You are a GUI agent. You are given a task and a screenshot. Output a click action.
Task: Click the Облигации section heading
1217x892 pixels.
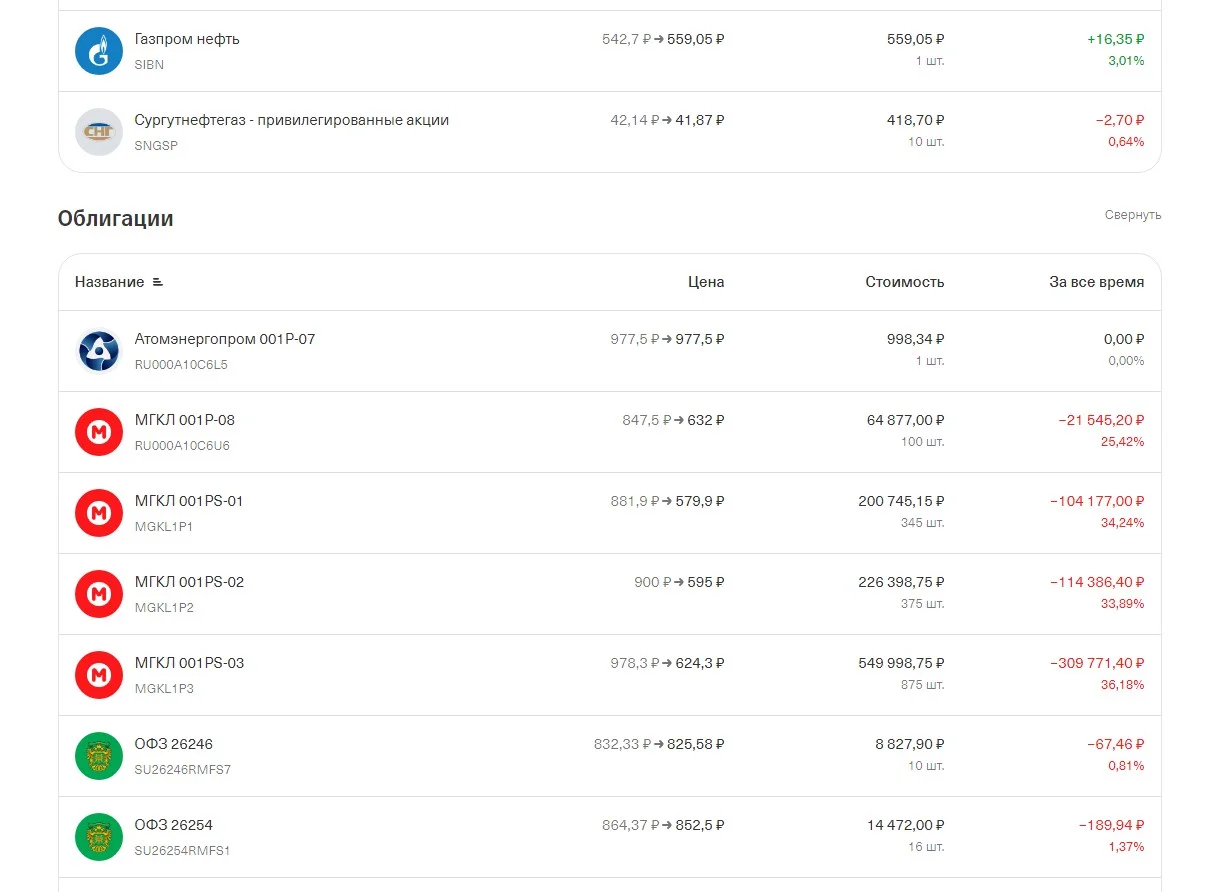pos(116,218)
